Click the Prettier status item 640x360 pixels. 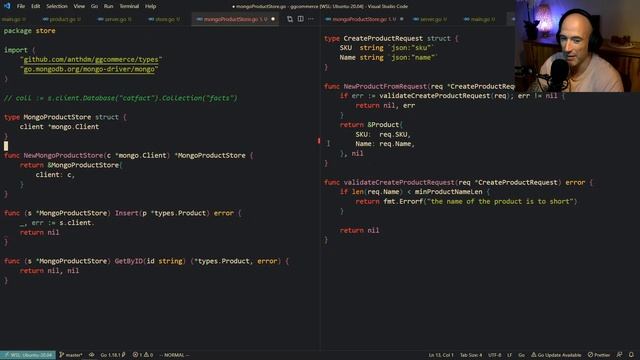point(599,355)
